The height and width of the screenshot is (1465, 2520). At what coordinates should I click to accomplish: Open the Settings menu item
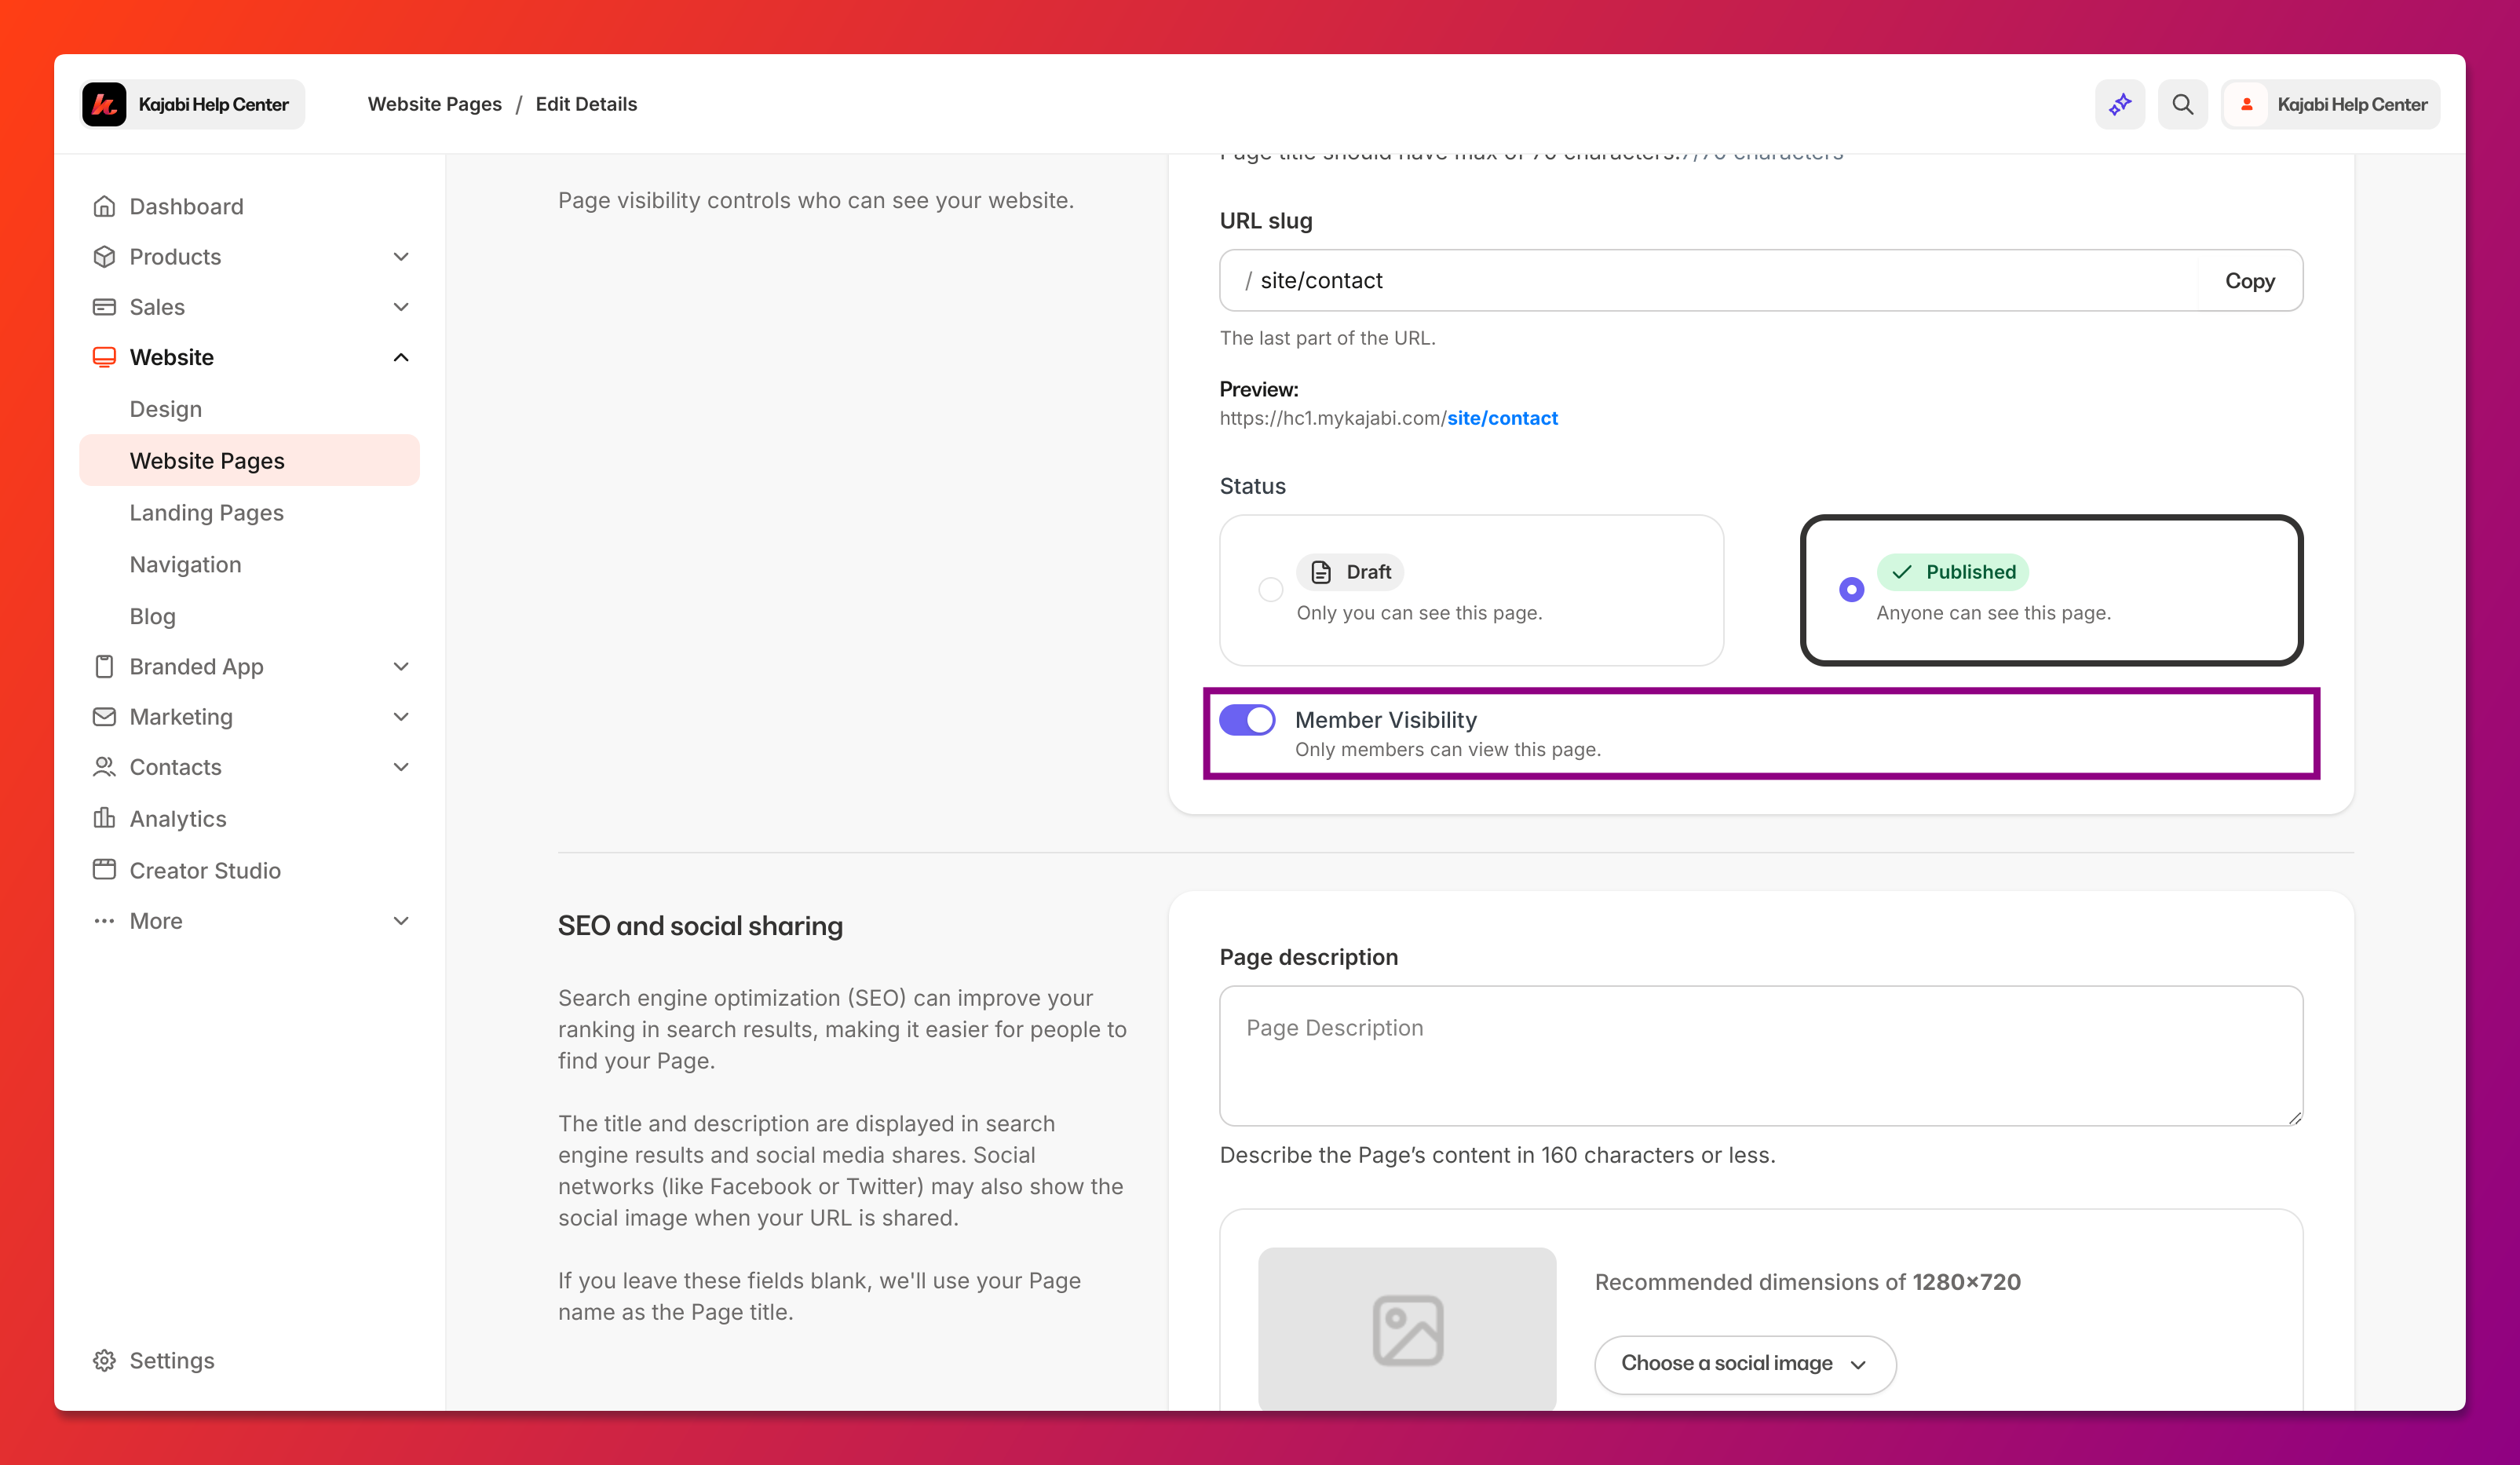pos(172,1361)
